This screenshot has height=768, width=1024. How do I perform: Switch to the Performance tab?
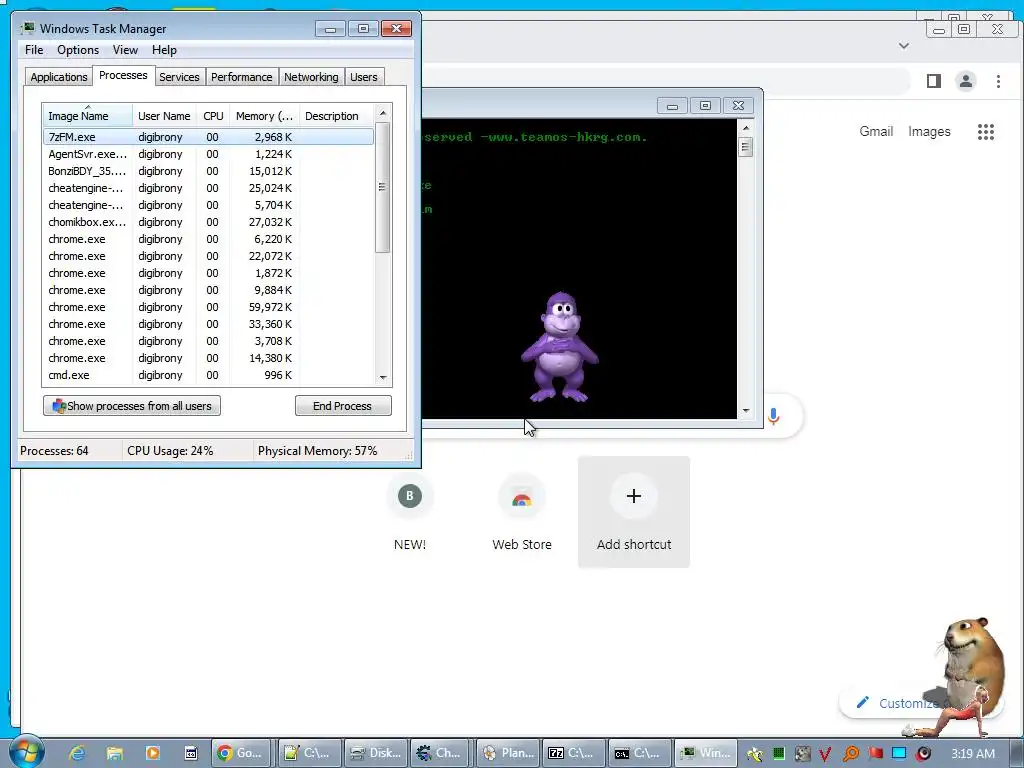click(241, 77)
